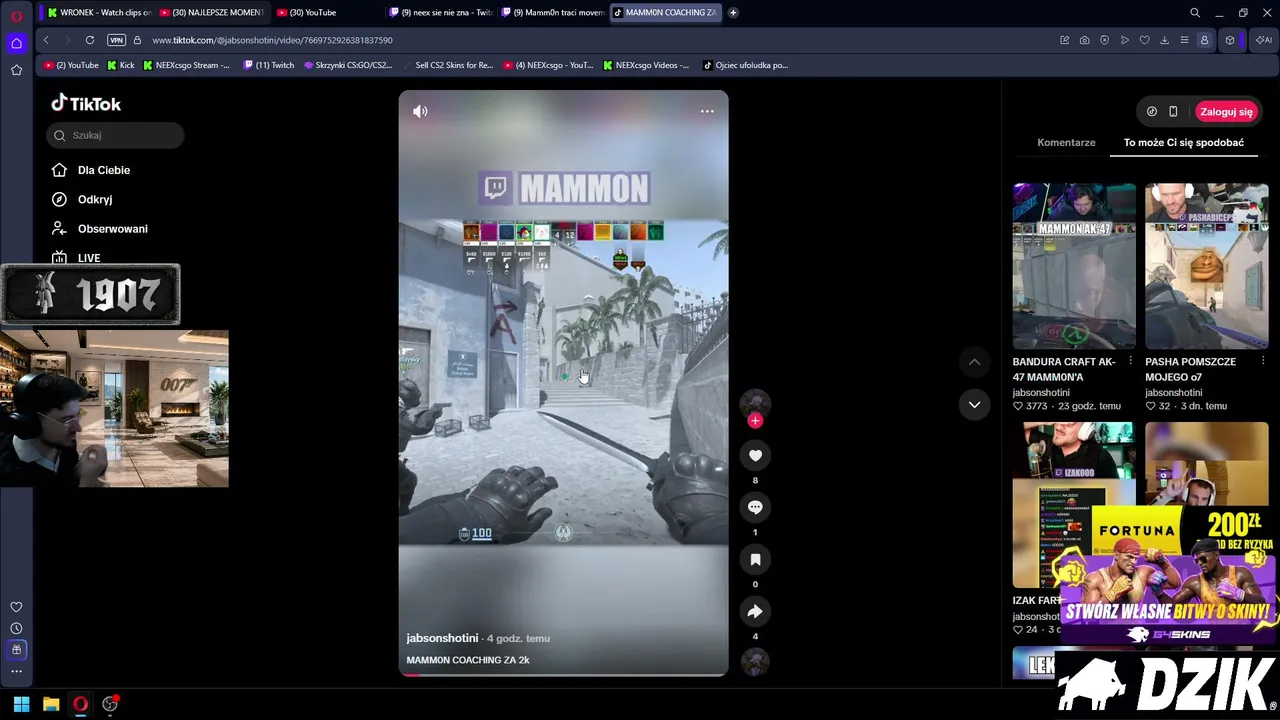Open File Explorer from the taskbar
Viewport: 1280px width, 720px height.
tap(51, 704)
